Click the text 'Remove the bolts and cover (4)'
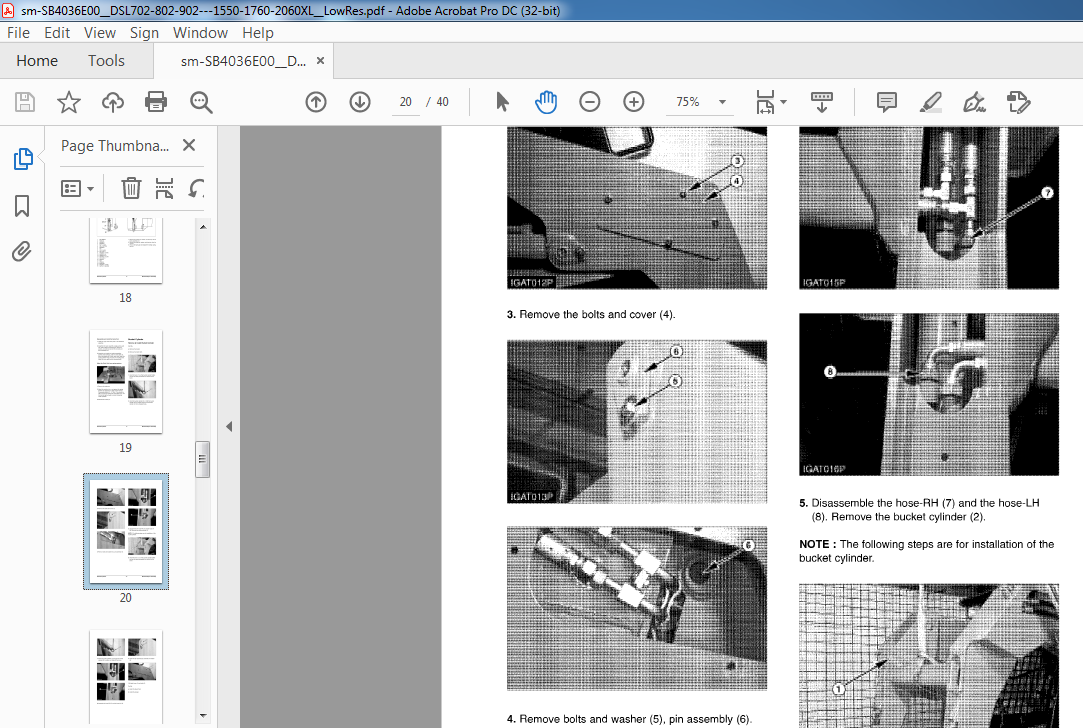Screen dimensions: 1083x728 597,314
